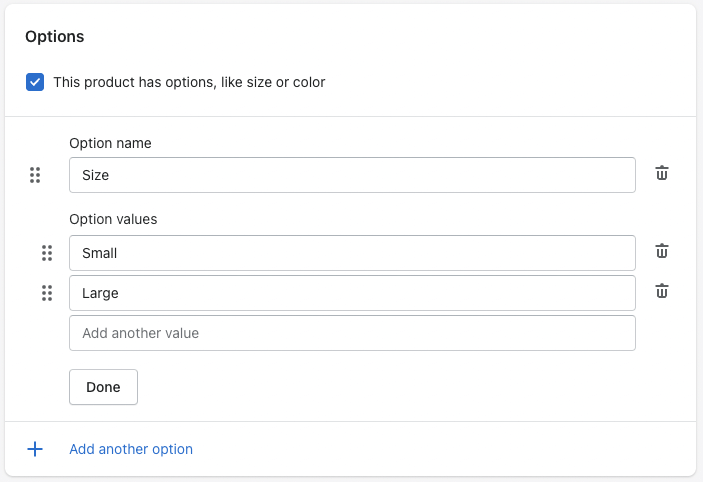Viewport: 703px width, 482px height.
Task: Uncheck the product has options checkbox
Action: click(x=35, y=82)
